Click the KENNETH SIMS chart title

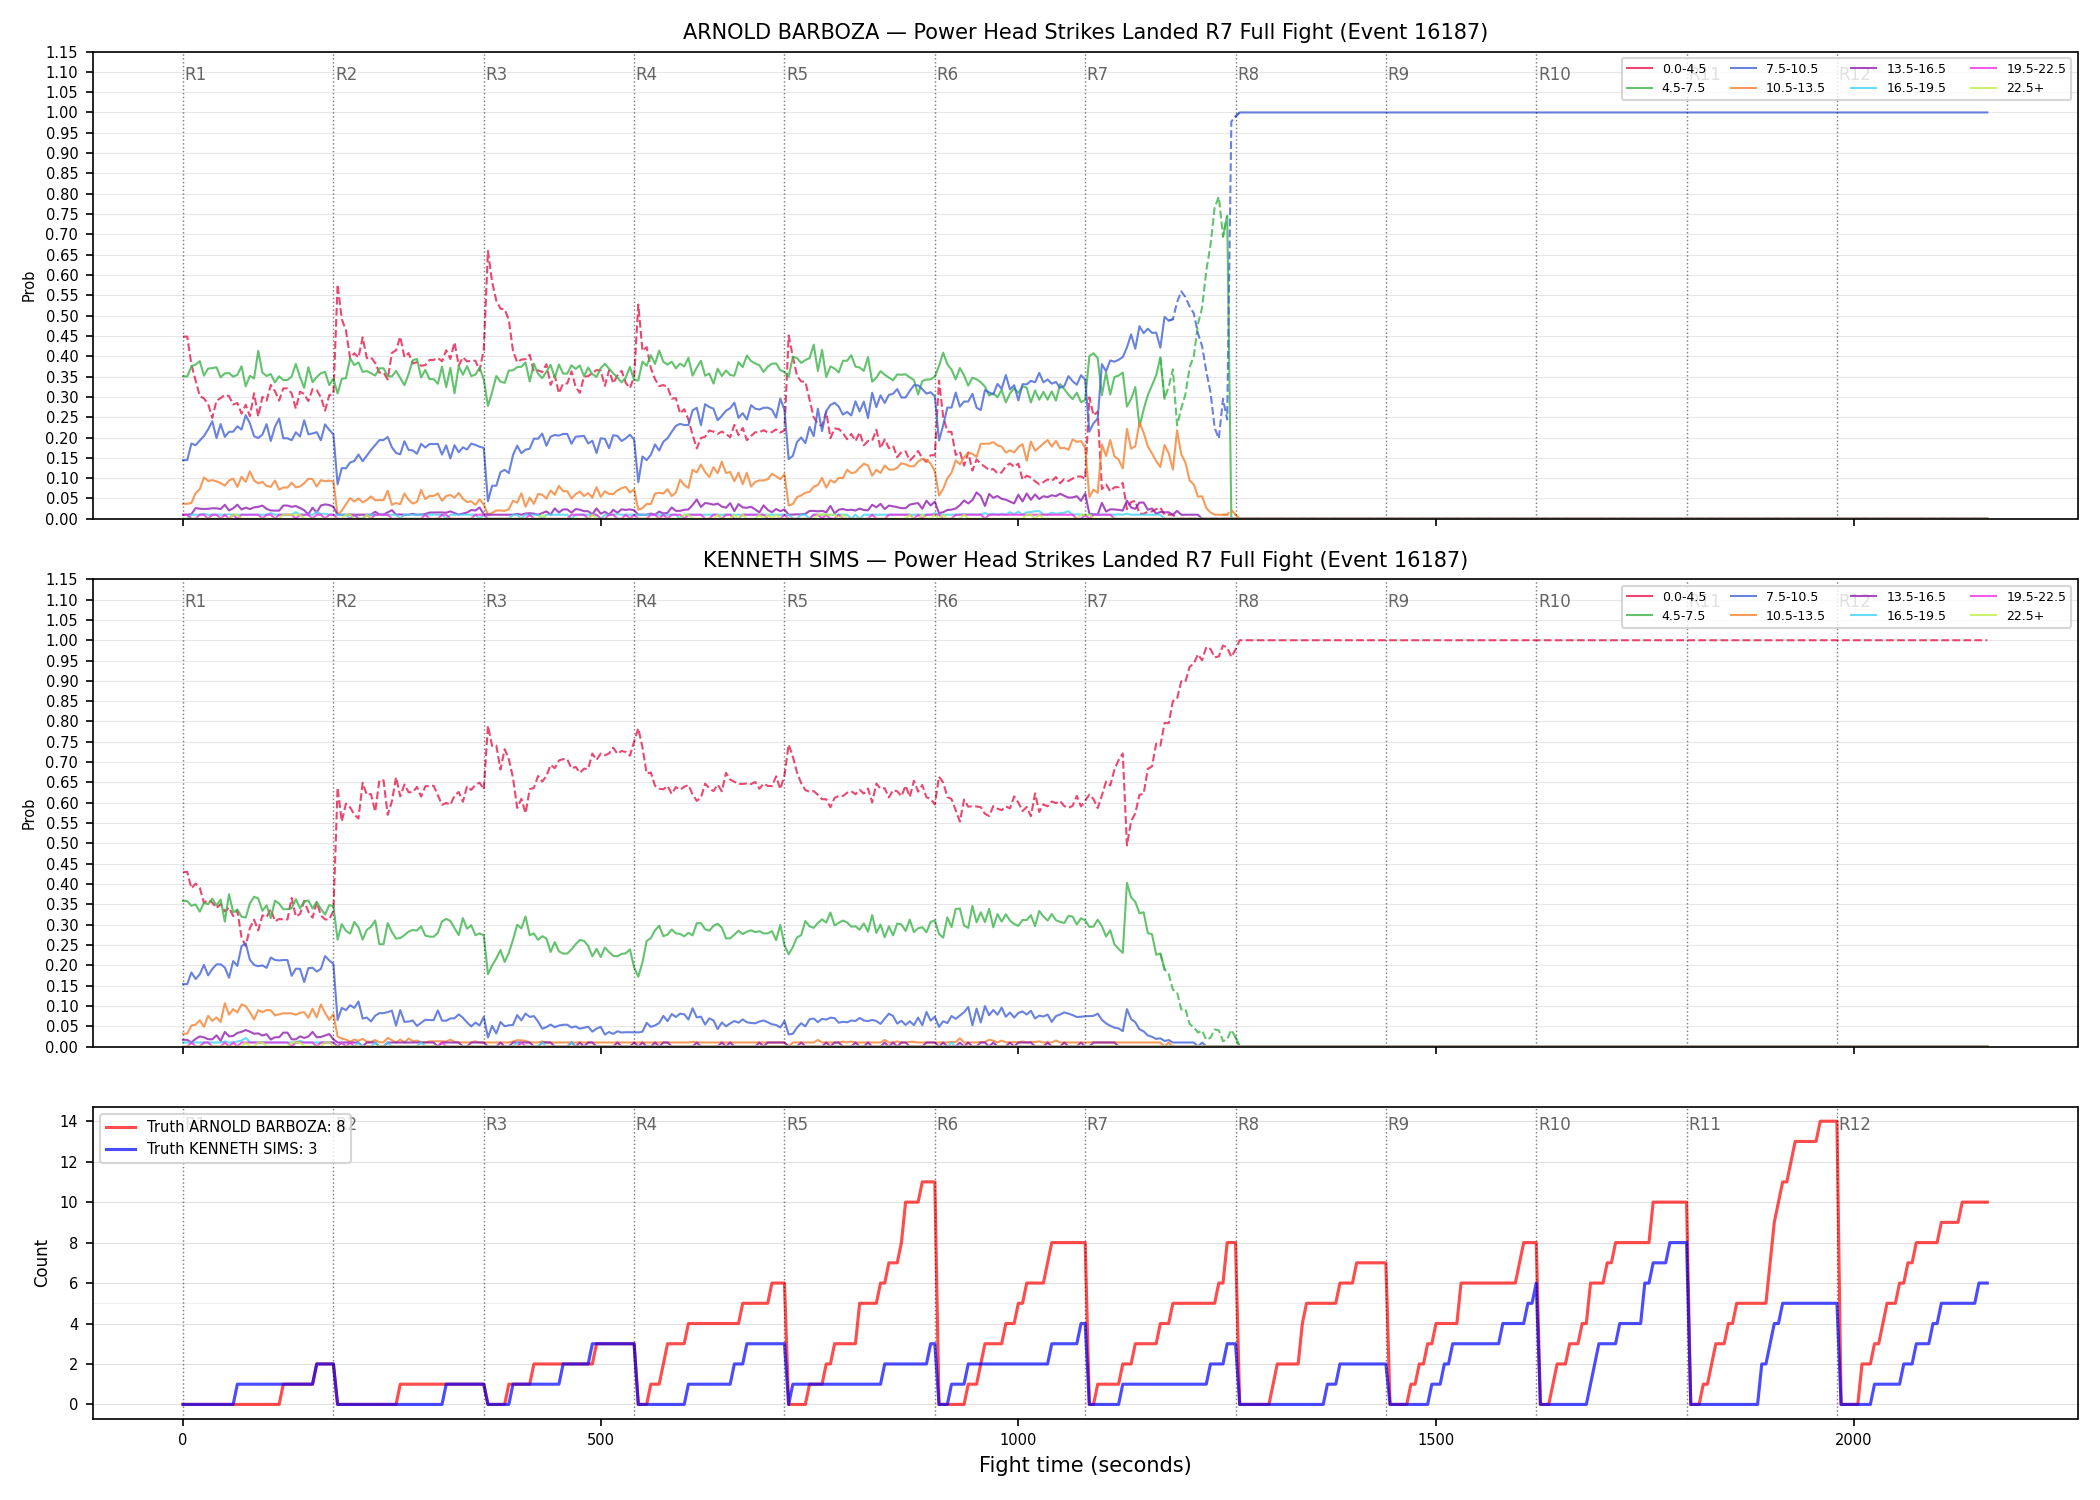(1085, 560)
